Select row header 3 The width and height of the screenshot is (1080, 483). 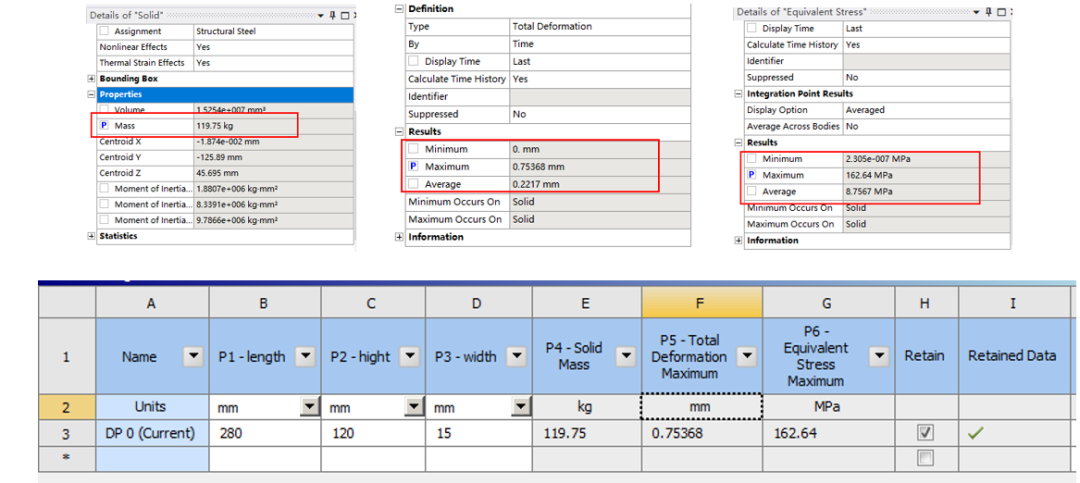point(67,433)
